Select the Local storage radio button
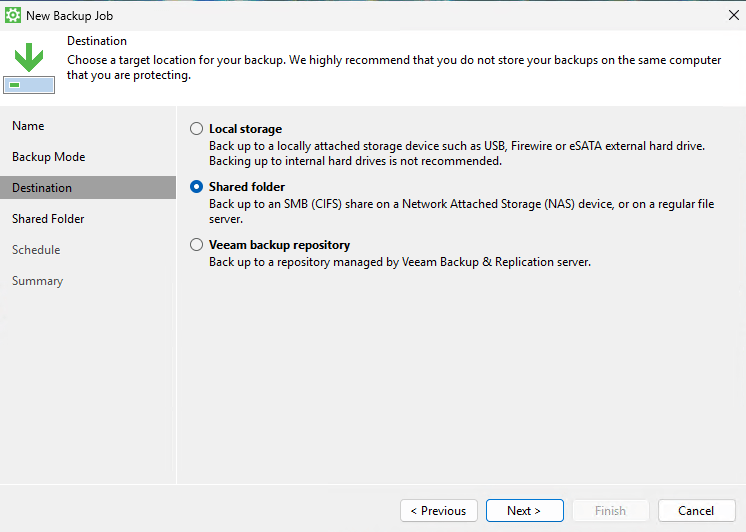The width and height of the screenshot is (746, 532). point(196,129)
